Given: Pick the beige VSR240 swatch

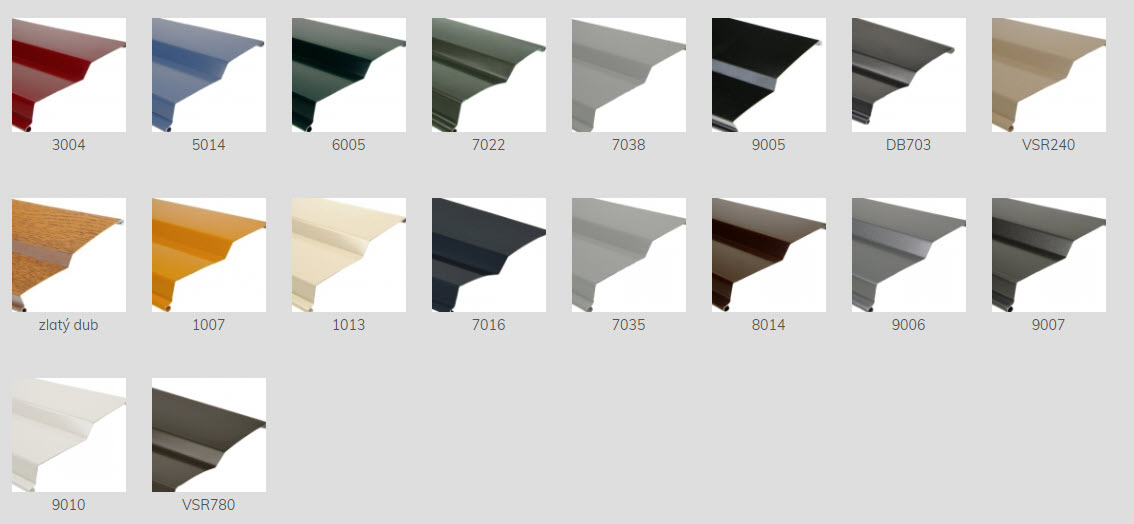Looking at the screenshot, I should click(x=1049, y=75).
